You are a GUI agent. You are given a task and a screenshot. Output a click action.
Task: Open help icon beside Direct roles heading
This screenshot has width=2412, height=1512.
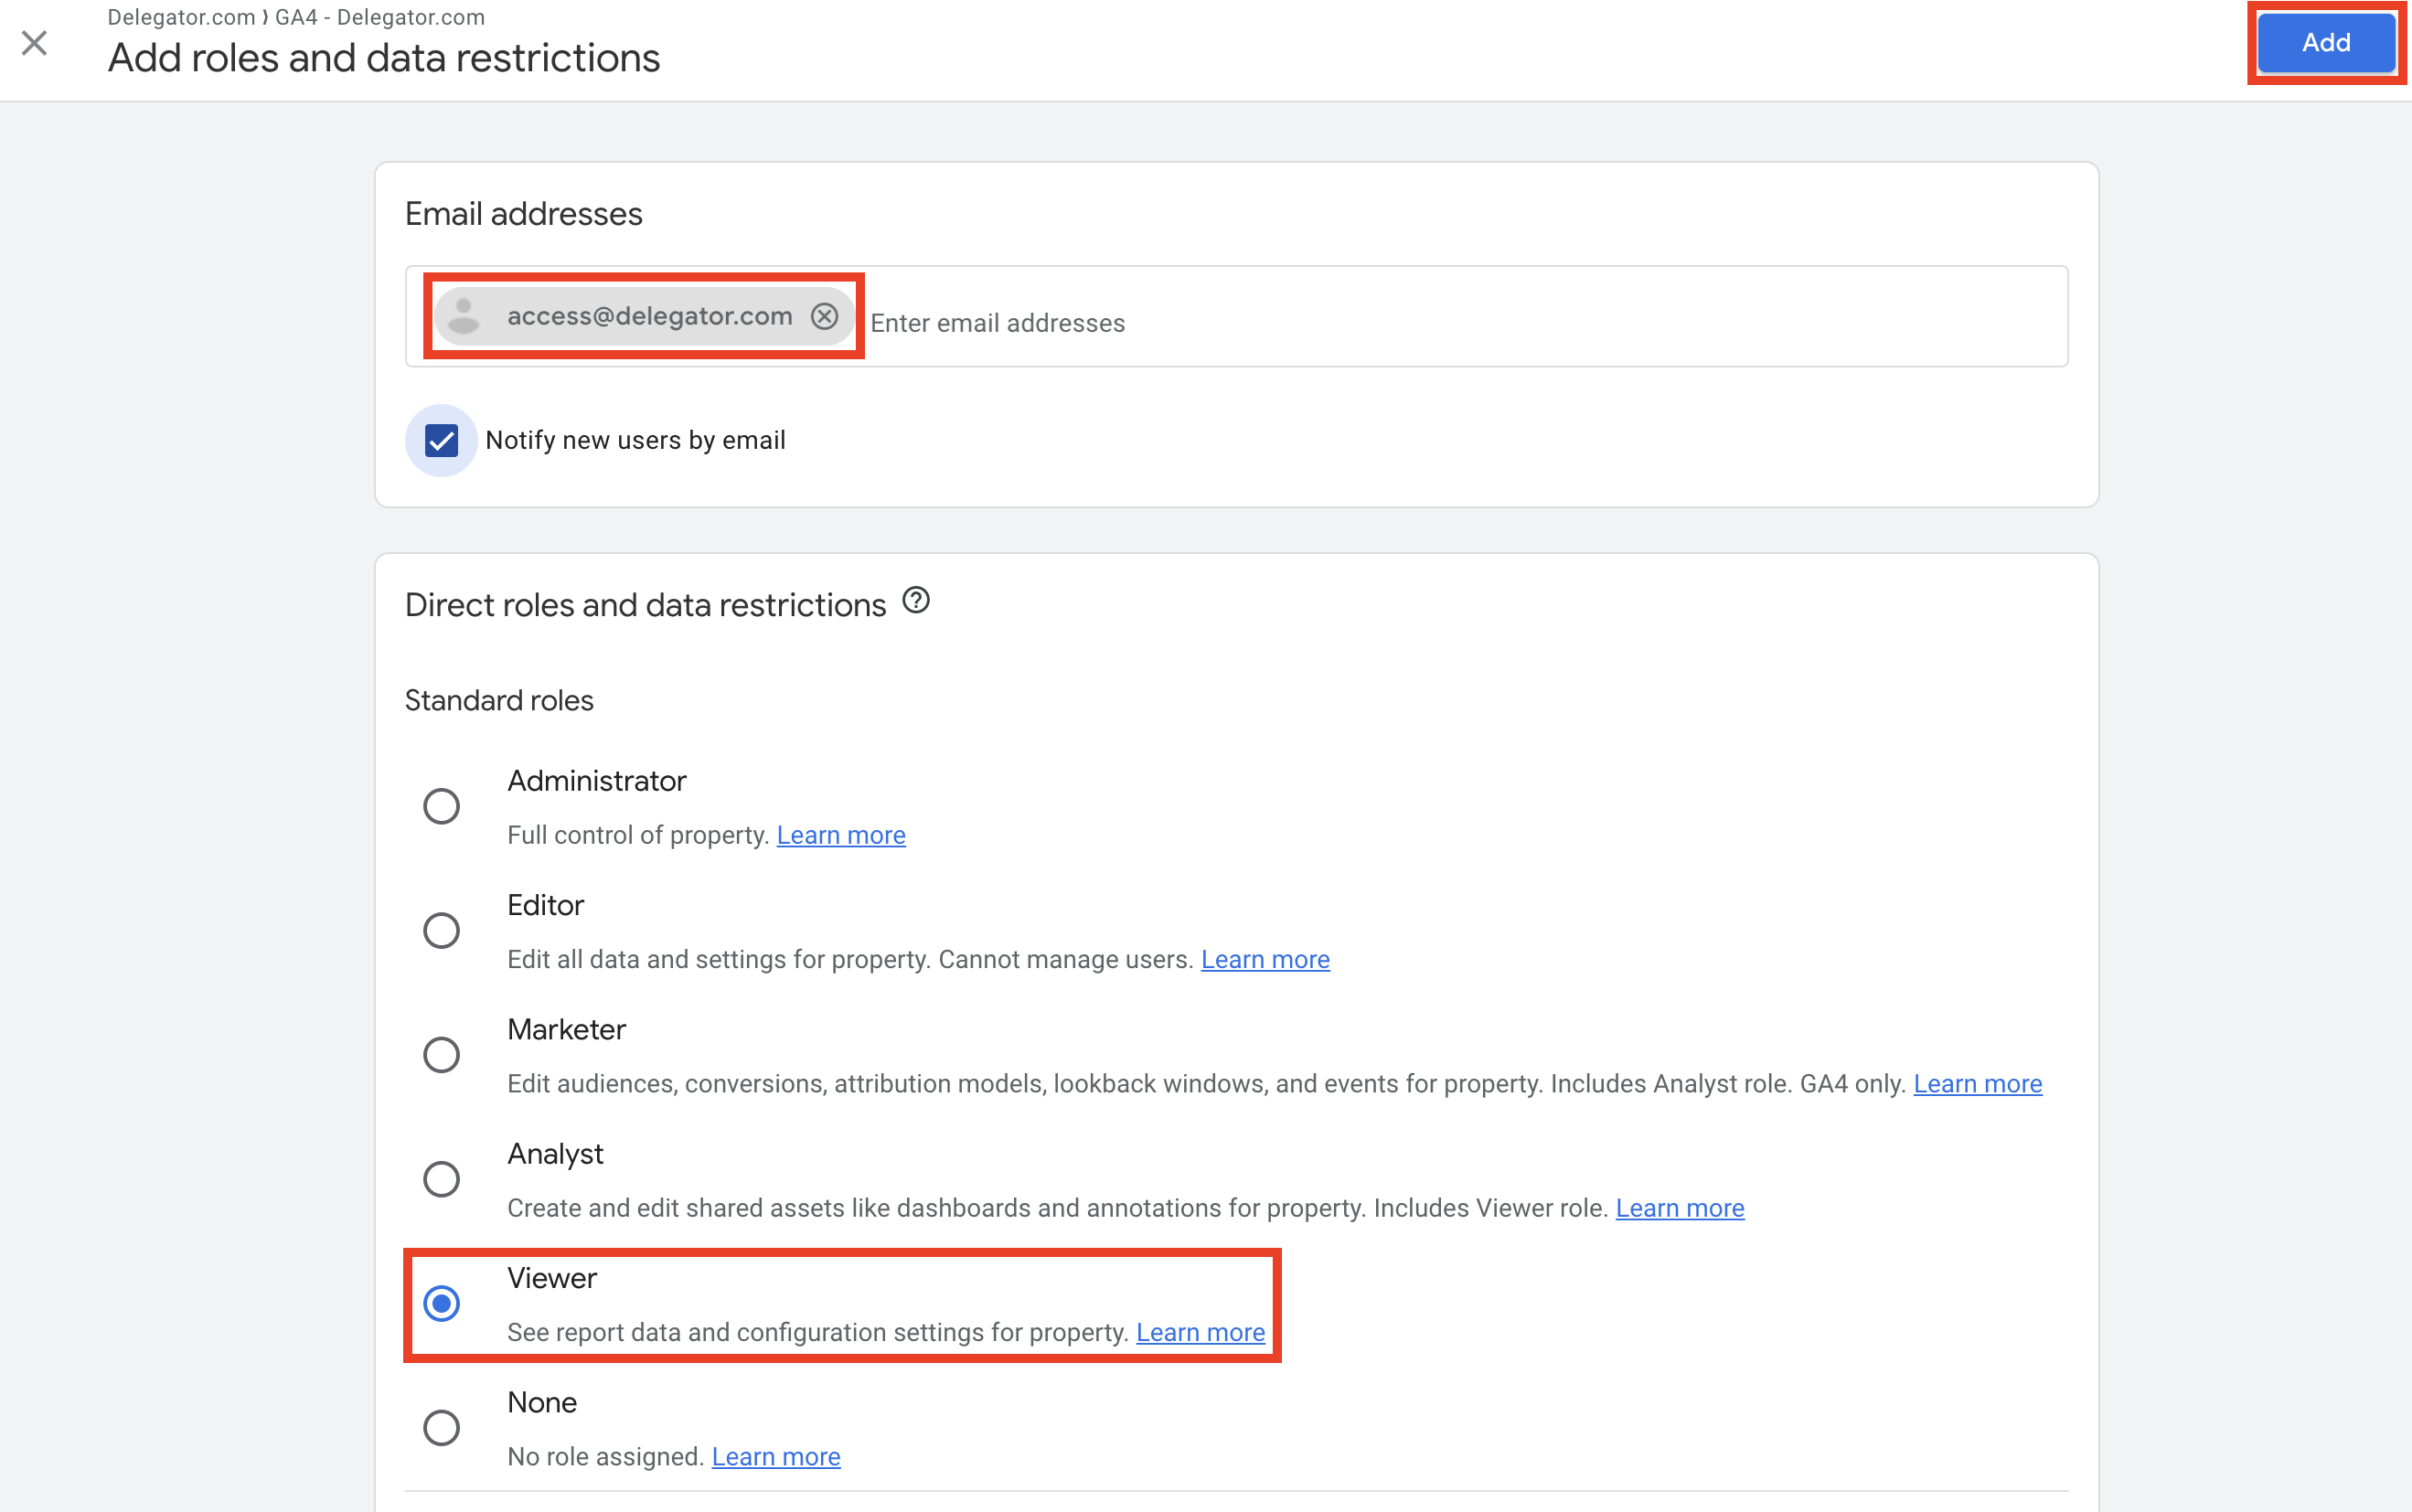[915, 600]
